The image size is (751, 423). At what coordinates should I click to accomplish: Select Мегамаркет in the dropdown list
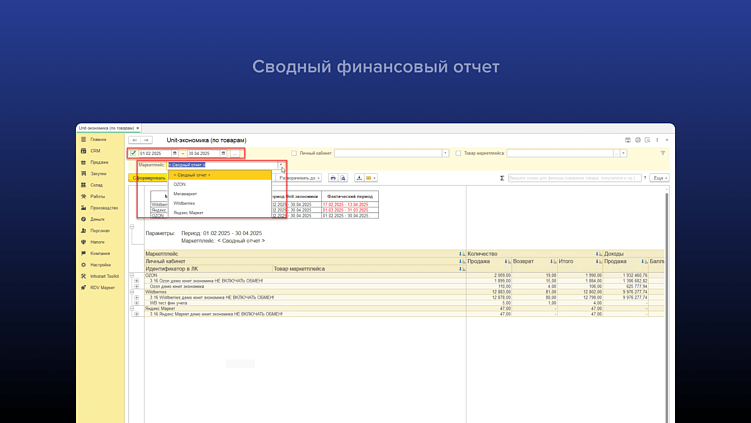tap(220, 194)
